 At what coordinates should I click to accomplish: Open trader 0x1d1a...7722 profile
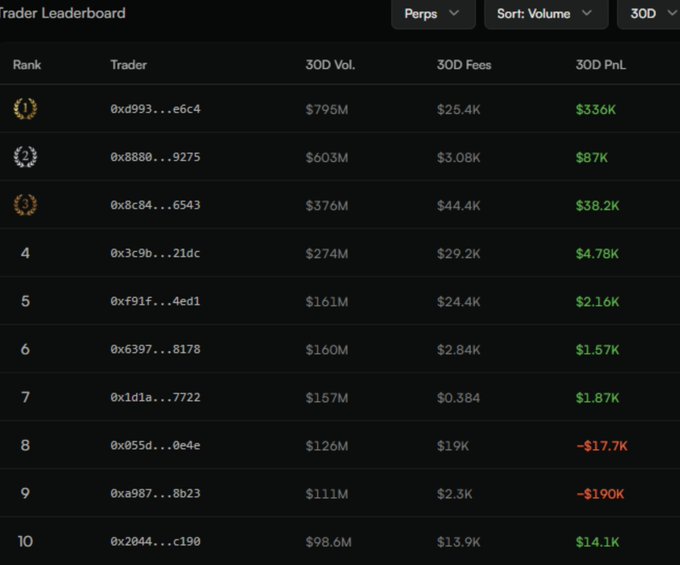point(155,398)
